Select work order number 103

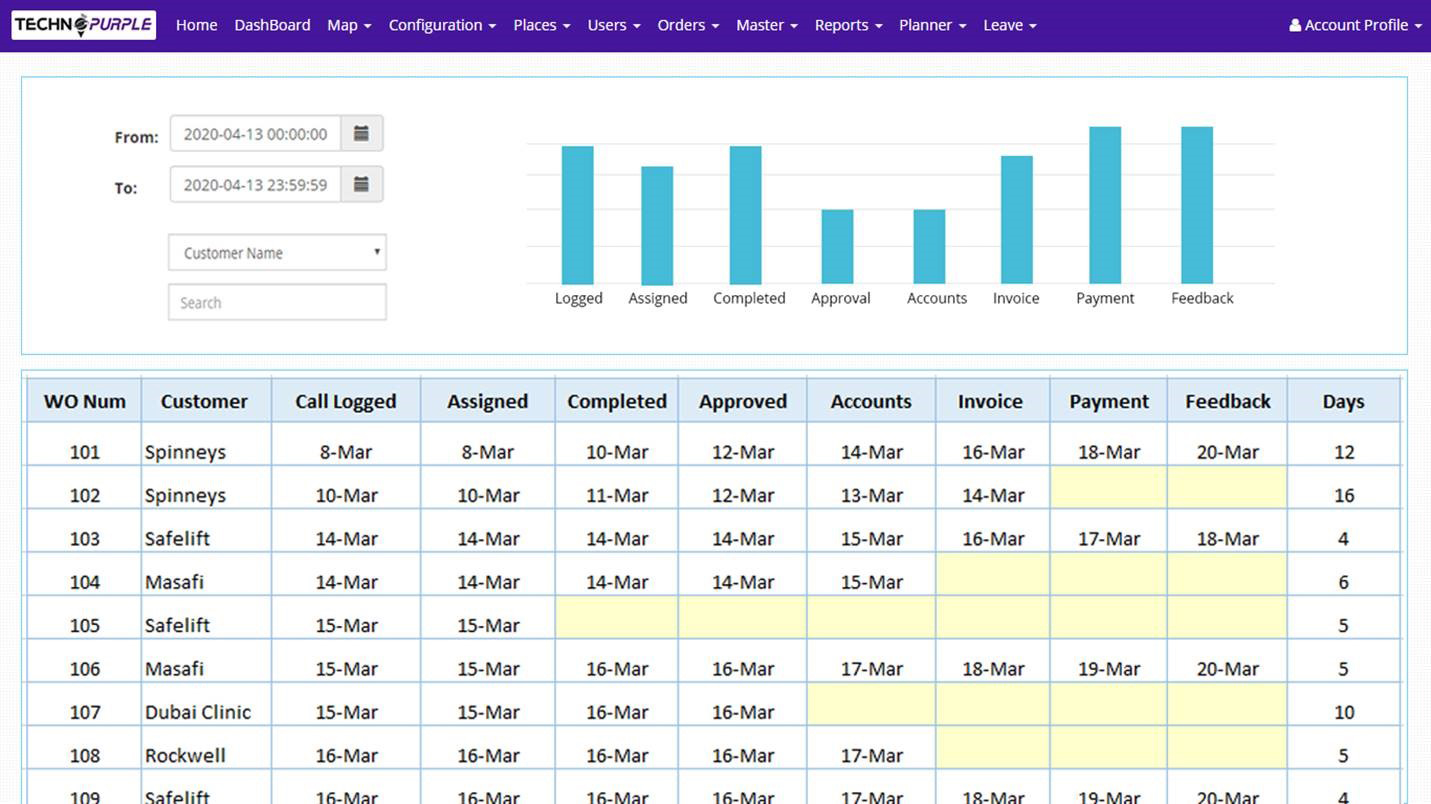click(x=85, y=538)
